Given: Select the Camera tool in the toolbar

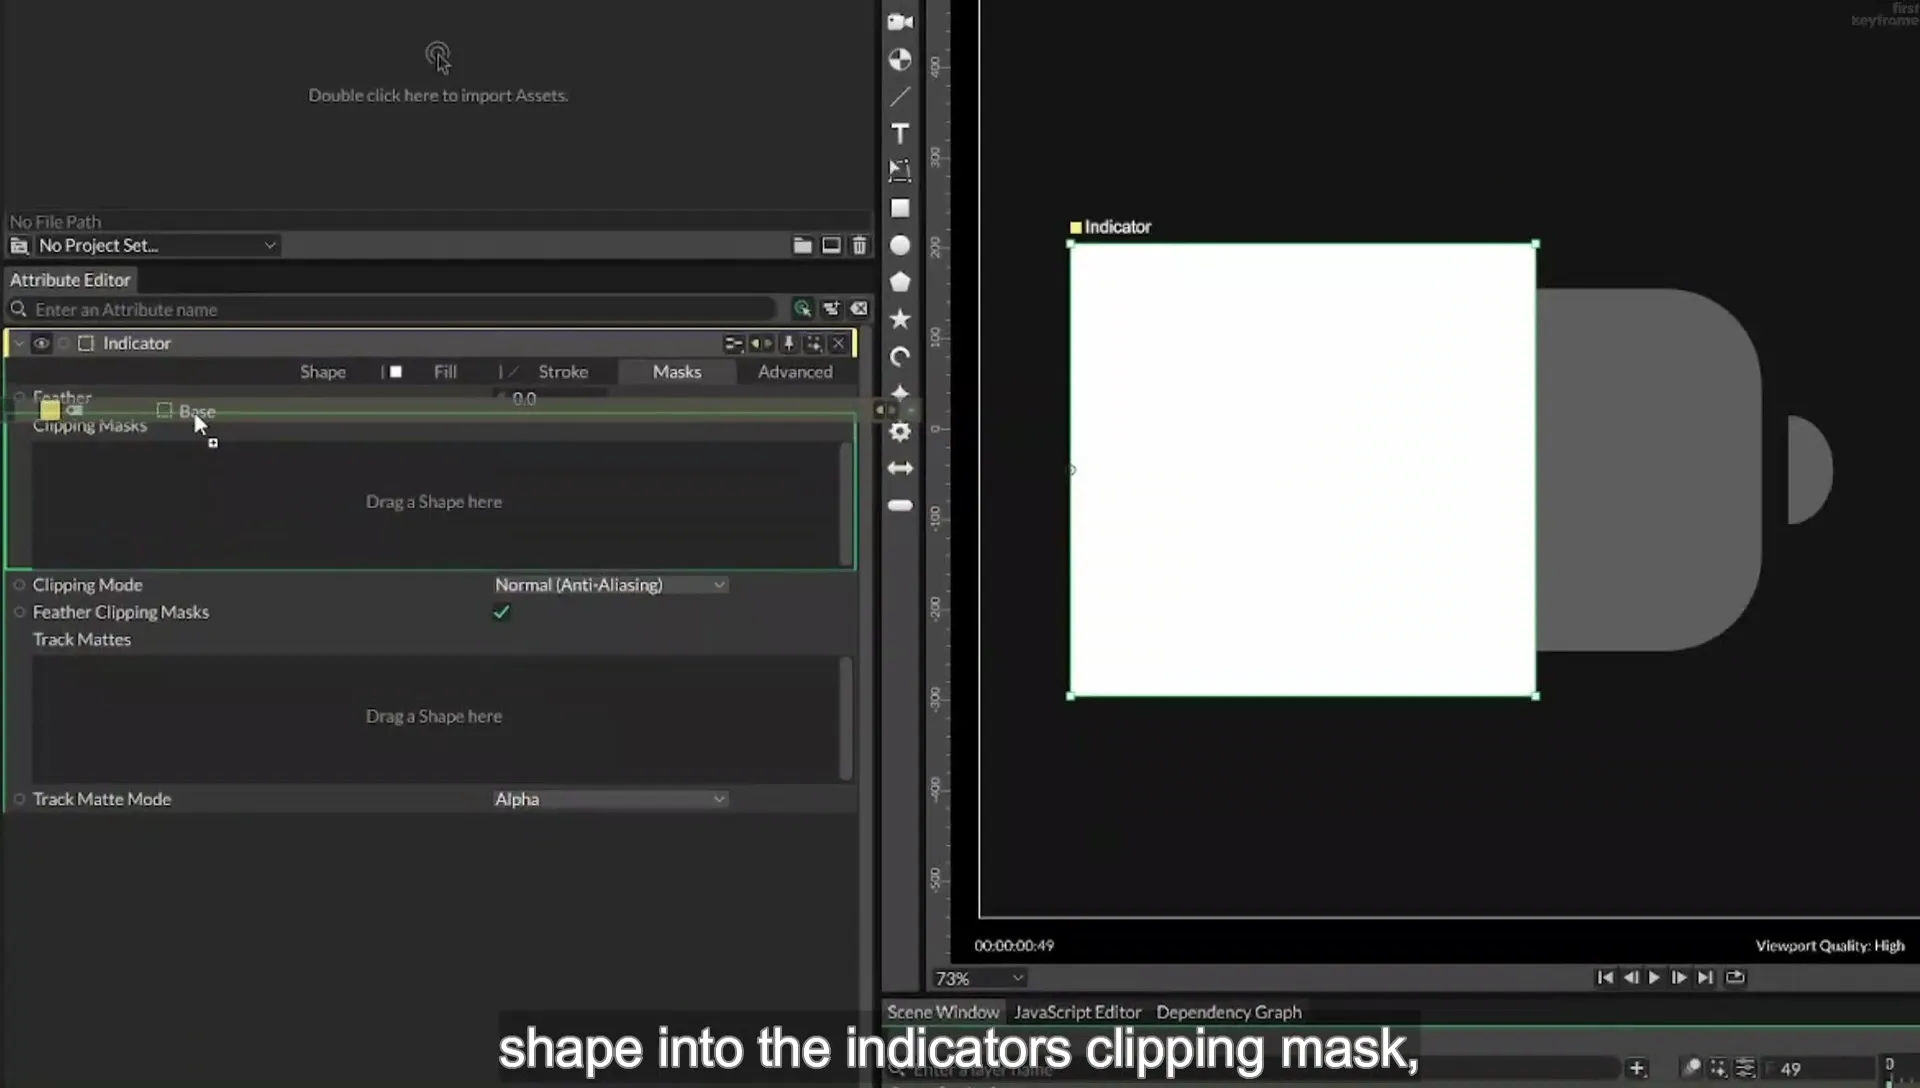Looking at the screenshot, I should coord(900,22).
